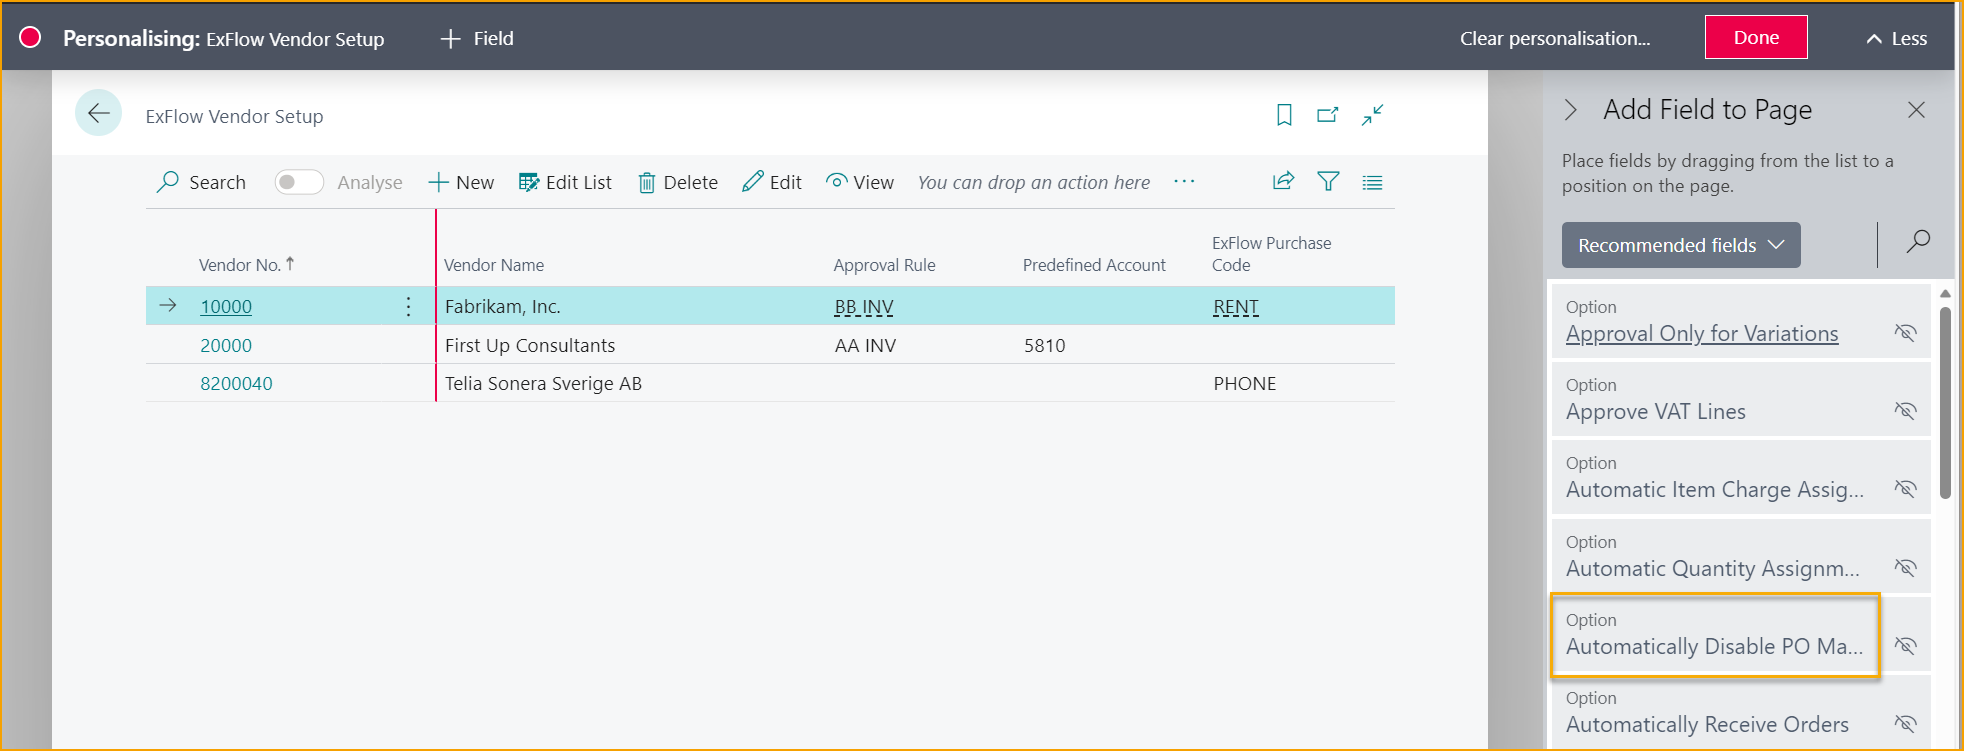Viewport: 1964px width, 751px height.
Task: Click Clear personalisation
Action: tap(1555, 38)
